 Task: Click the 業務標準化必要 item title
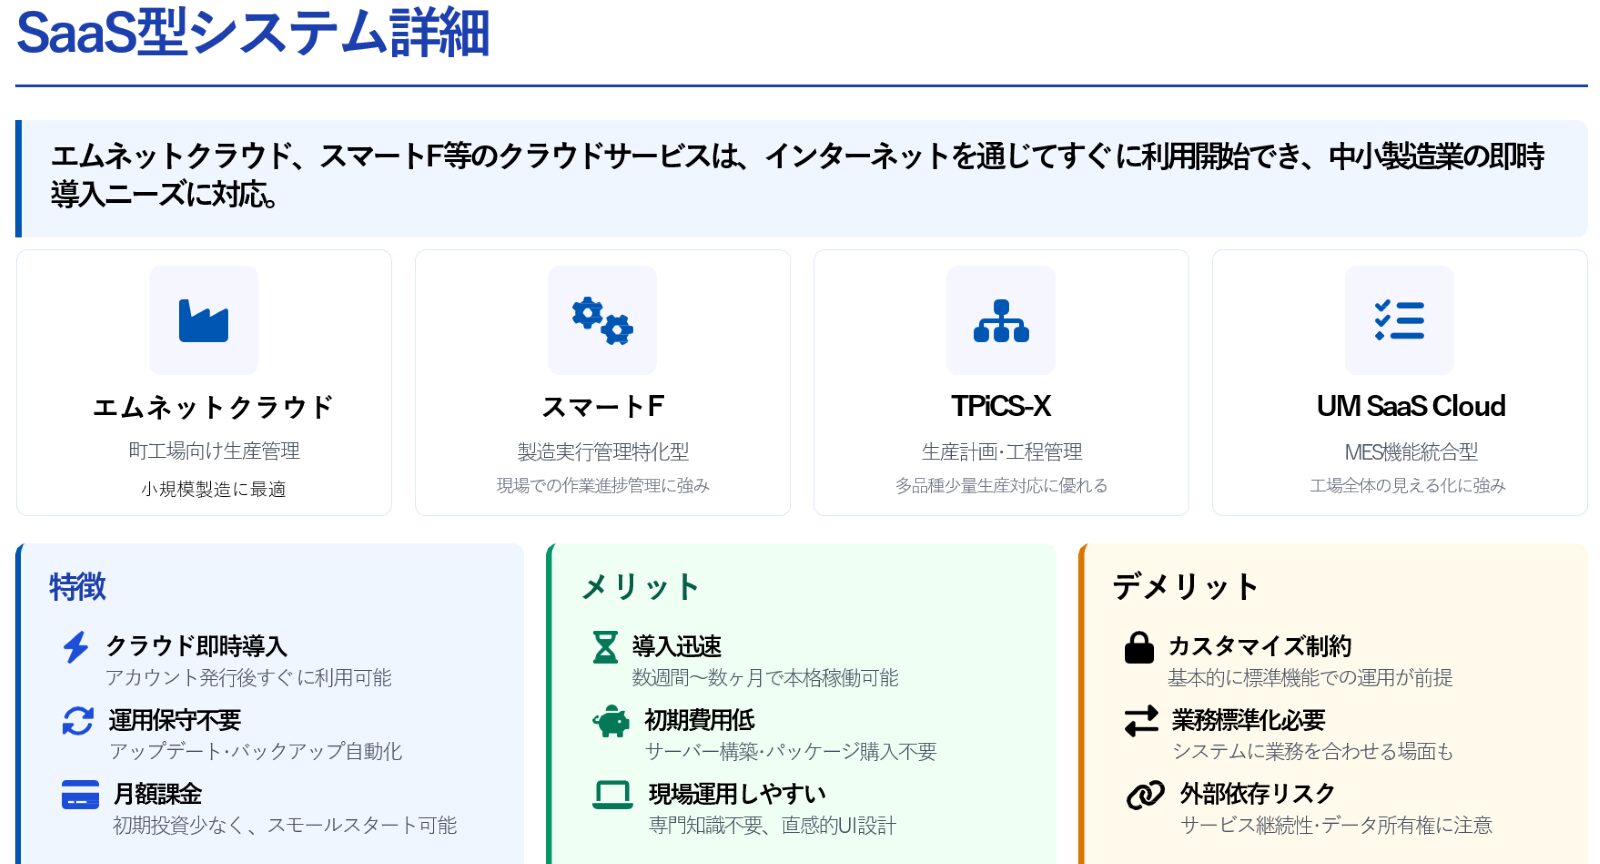[x=1249, y=720]
